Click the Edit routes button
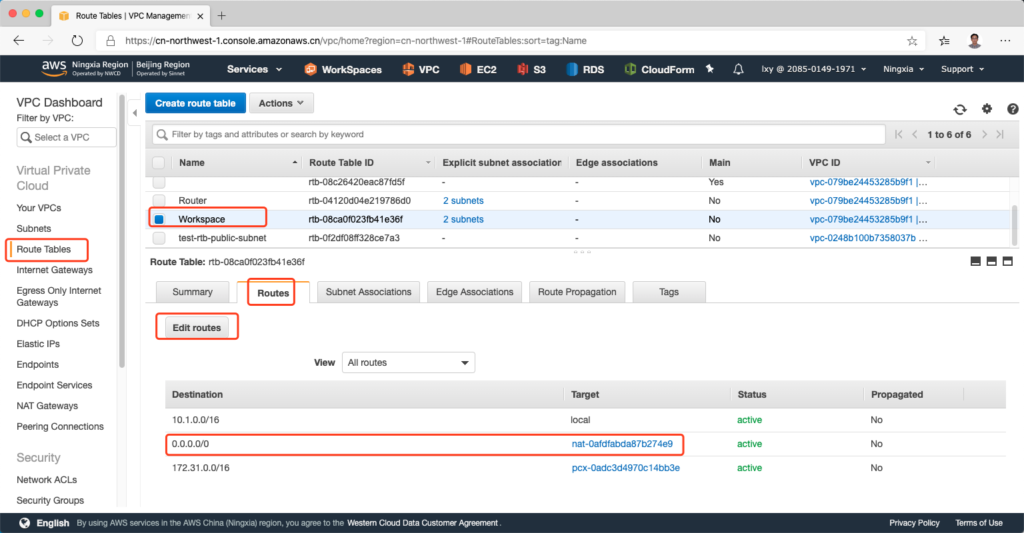This screenshot has width=1024, height=533. pos(197,327)
